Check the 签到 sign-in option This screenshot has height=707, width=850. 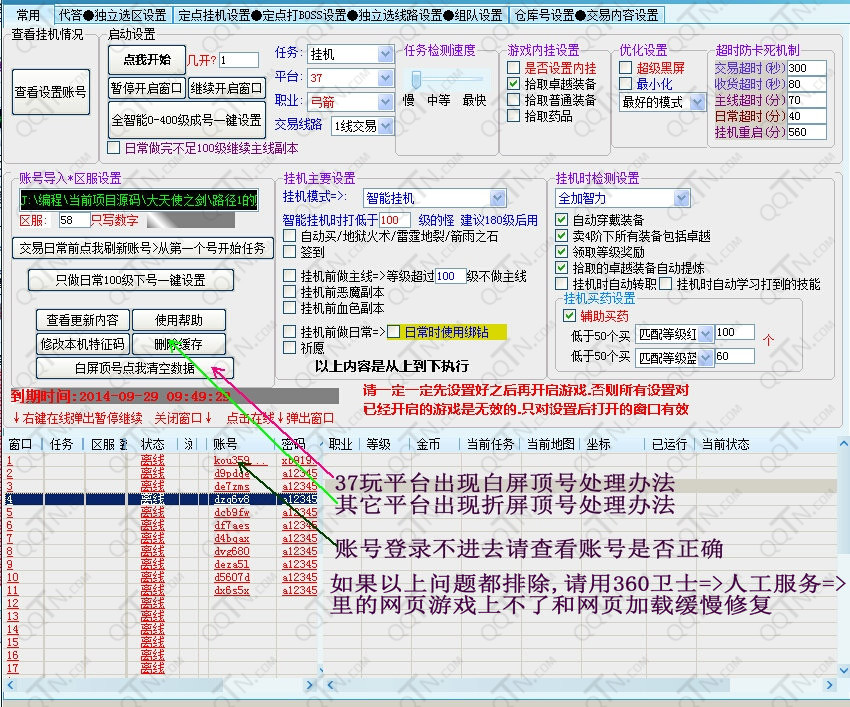(x=291, y=253)
